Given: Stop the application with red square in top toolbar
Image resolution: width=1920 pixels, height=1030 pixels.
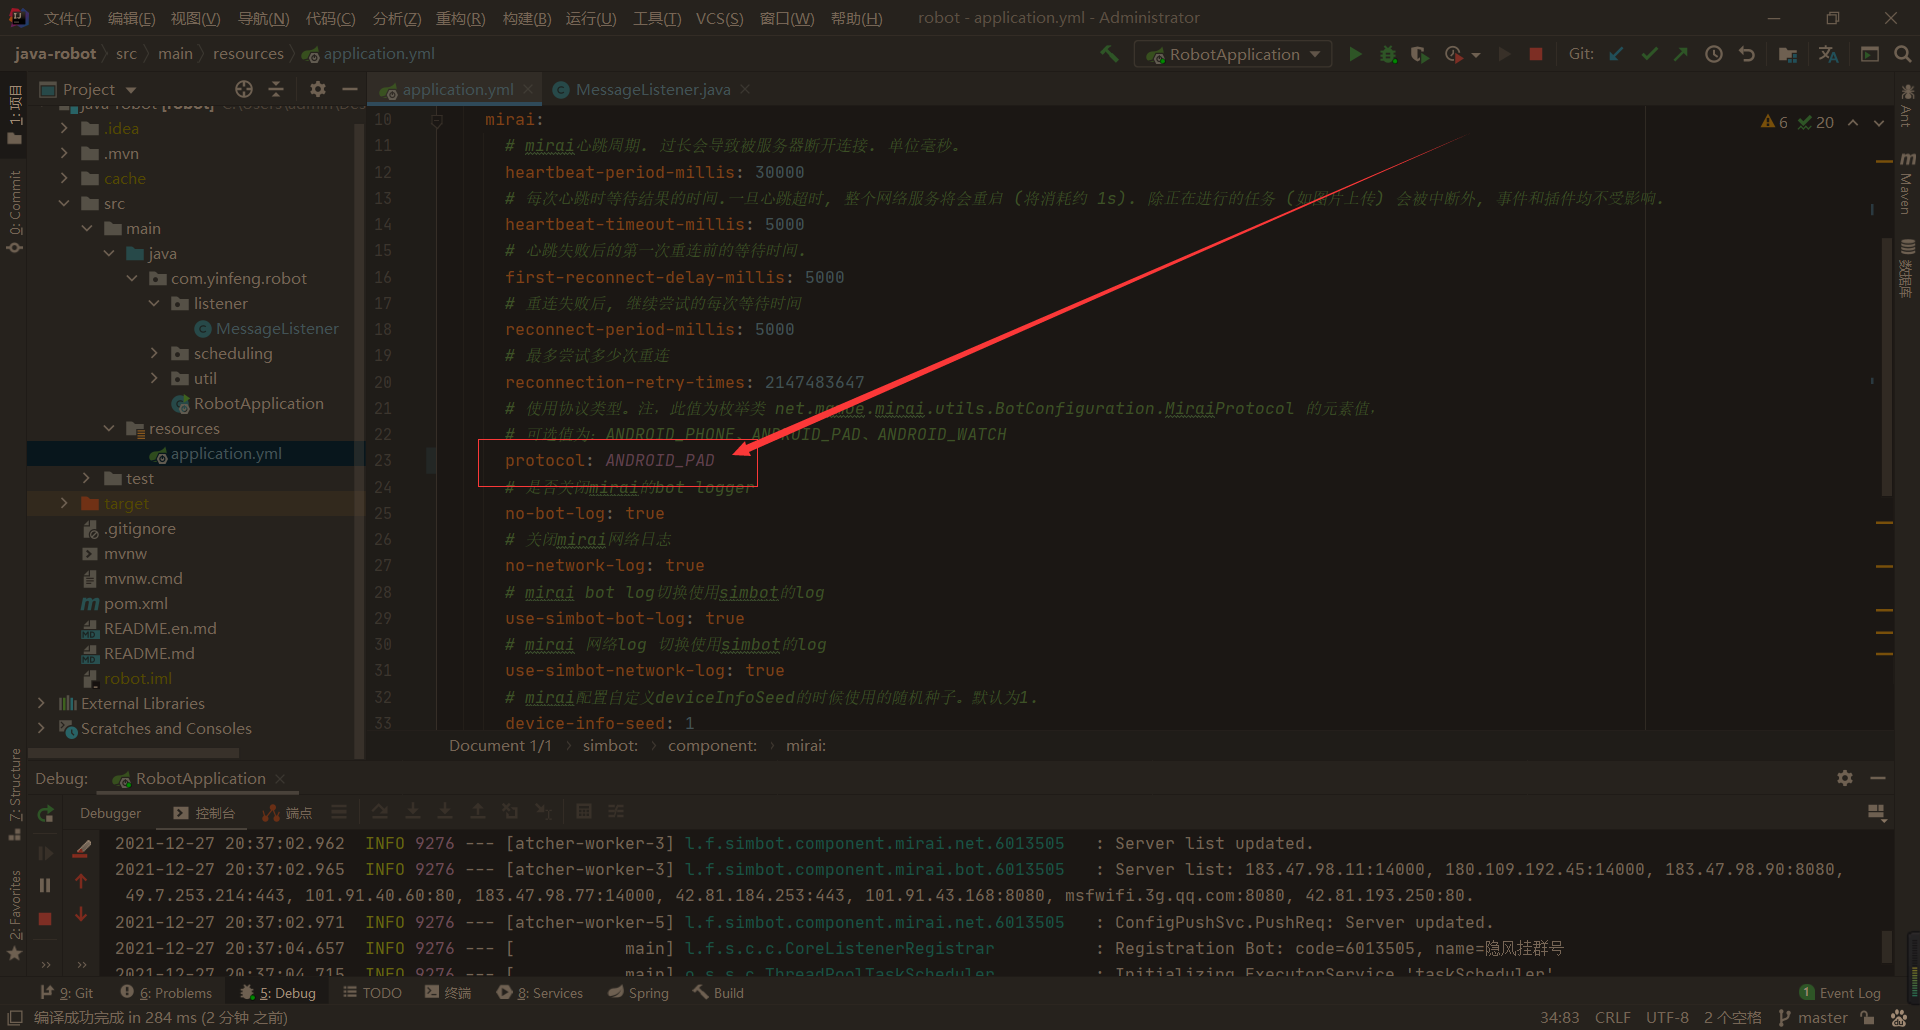Looking at the screenshot, I should tap(1536, 54).
